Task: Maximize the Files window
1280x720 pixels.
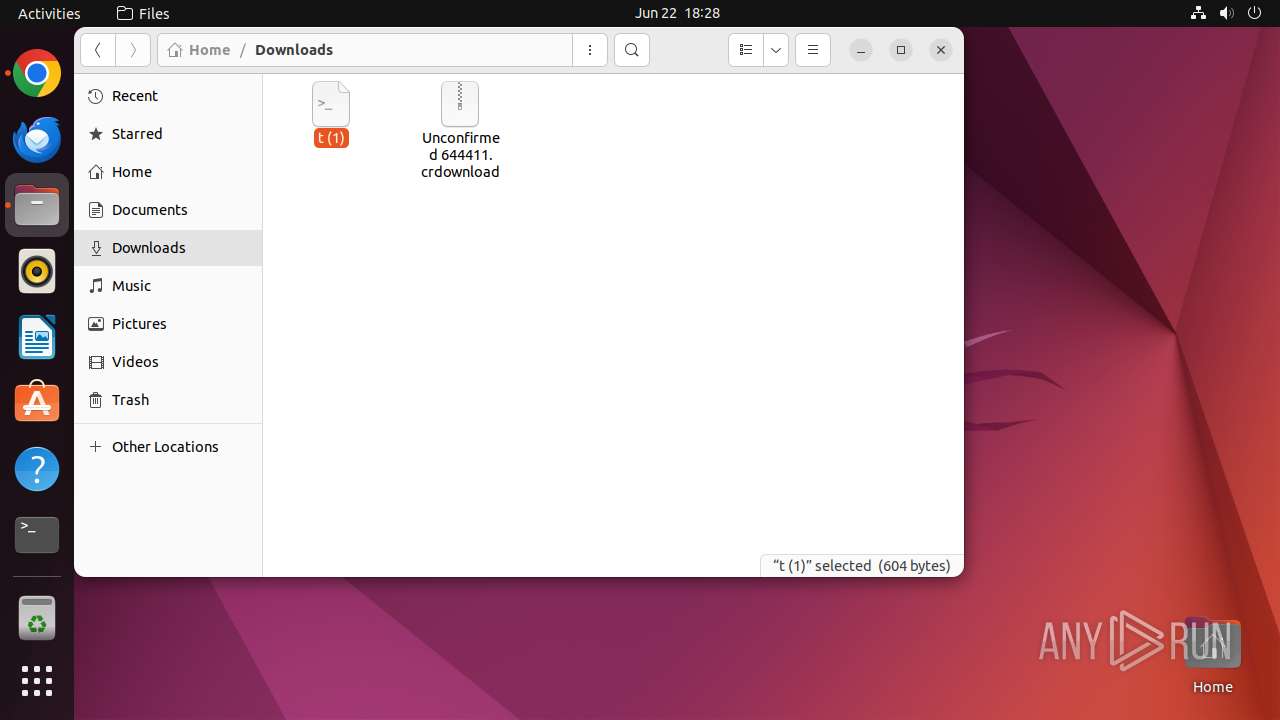Action: pos(901,50)
